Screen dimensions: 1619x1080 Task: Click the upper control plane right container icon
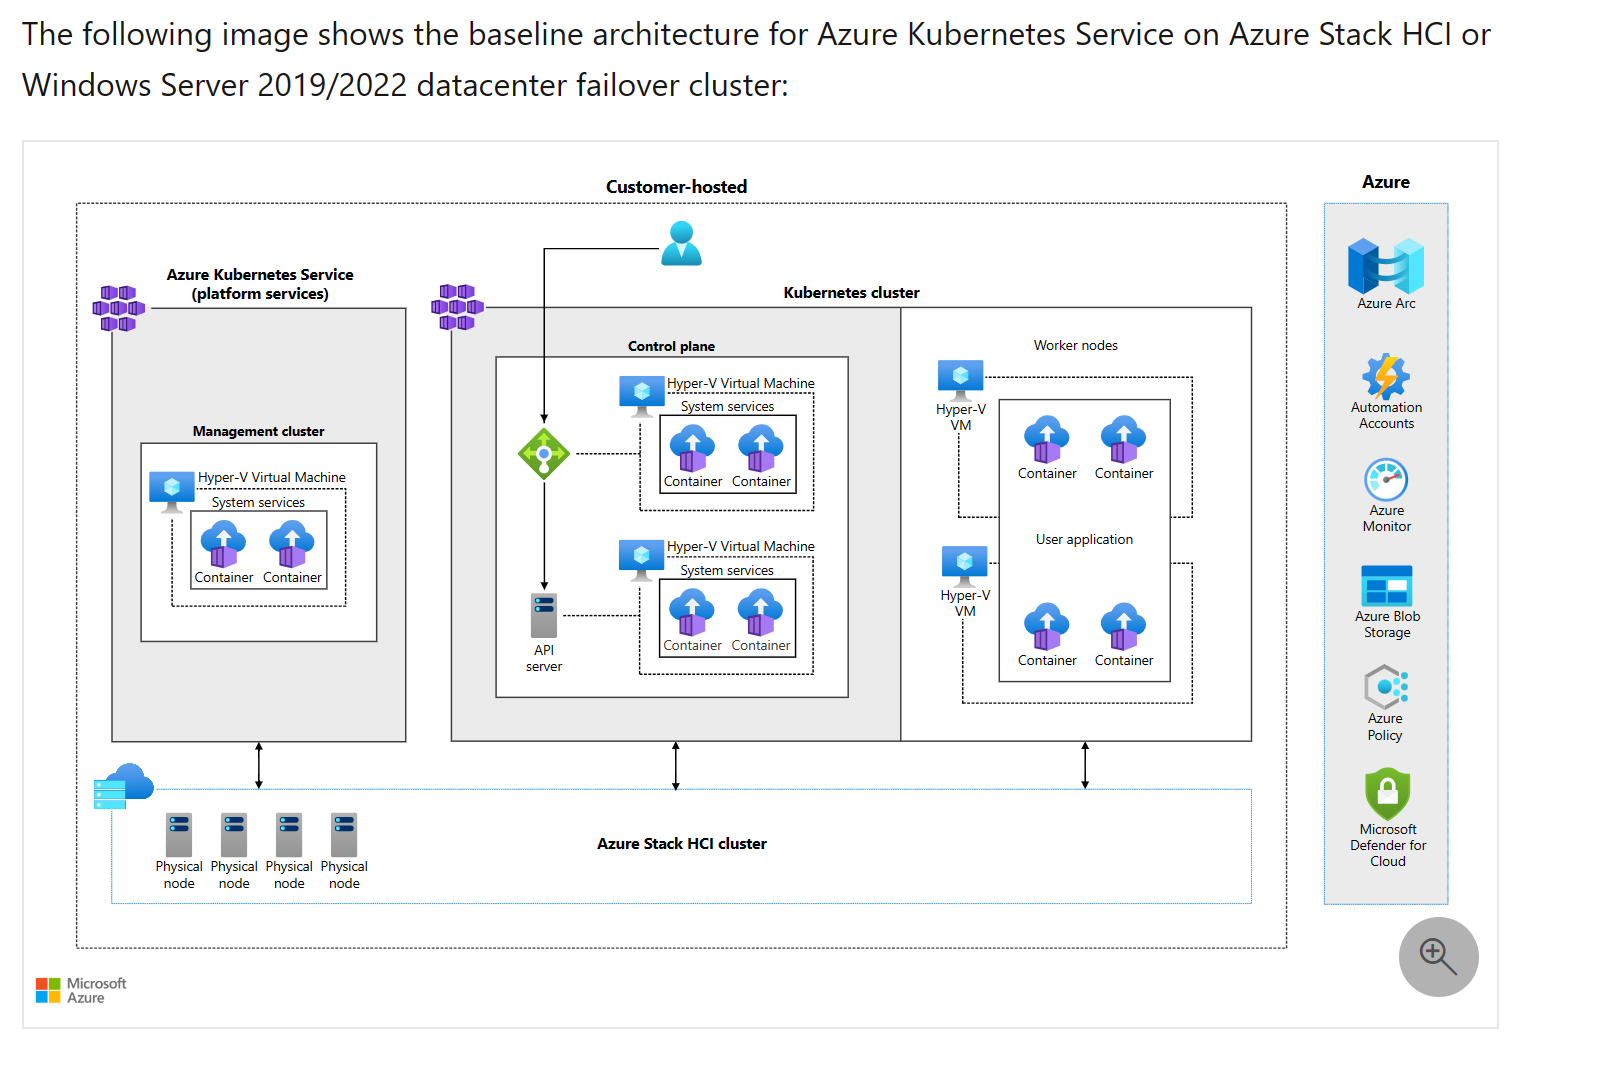pos(761,448)
